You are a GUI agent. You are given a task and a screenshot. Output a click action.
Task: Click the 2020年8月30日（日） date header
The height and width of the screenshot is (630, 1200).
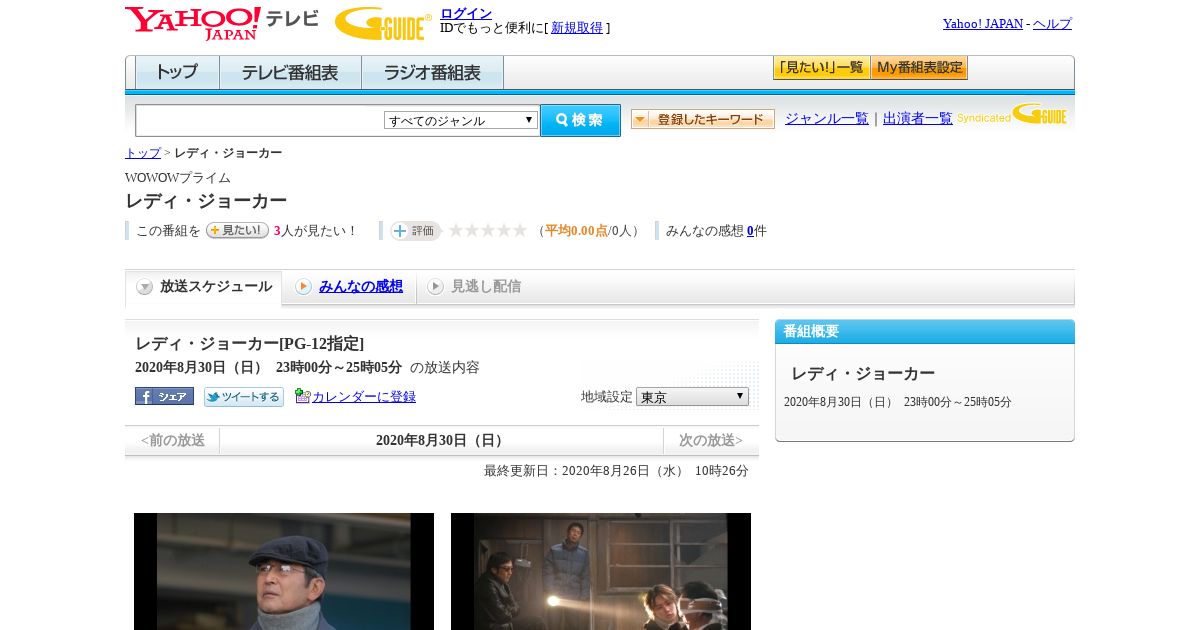[x=441, y=440]
